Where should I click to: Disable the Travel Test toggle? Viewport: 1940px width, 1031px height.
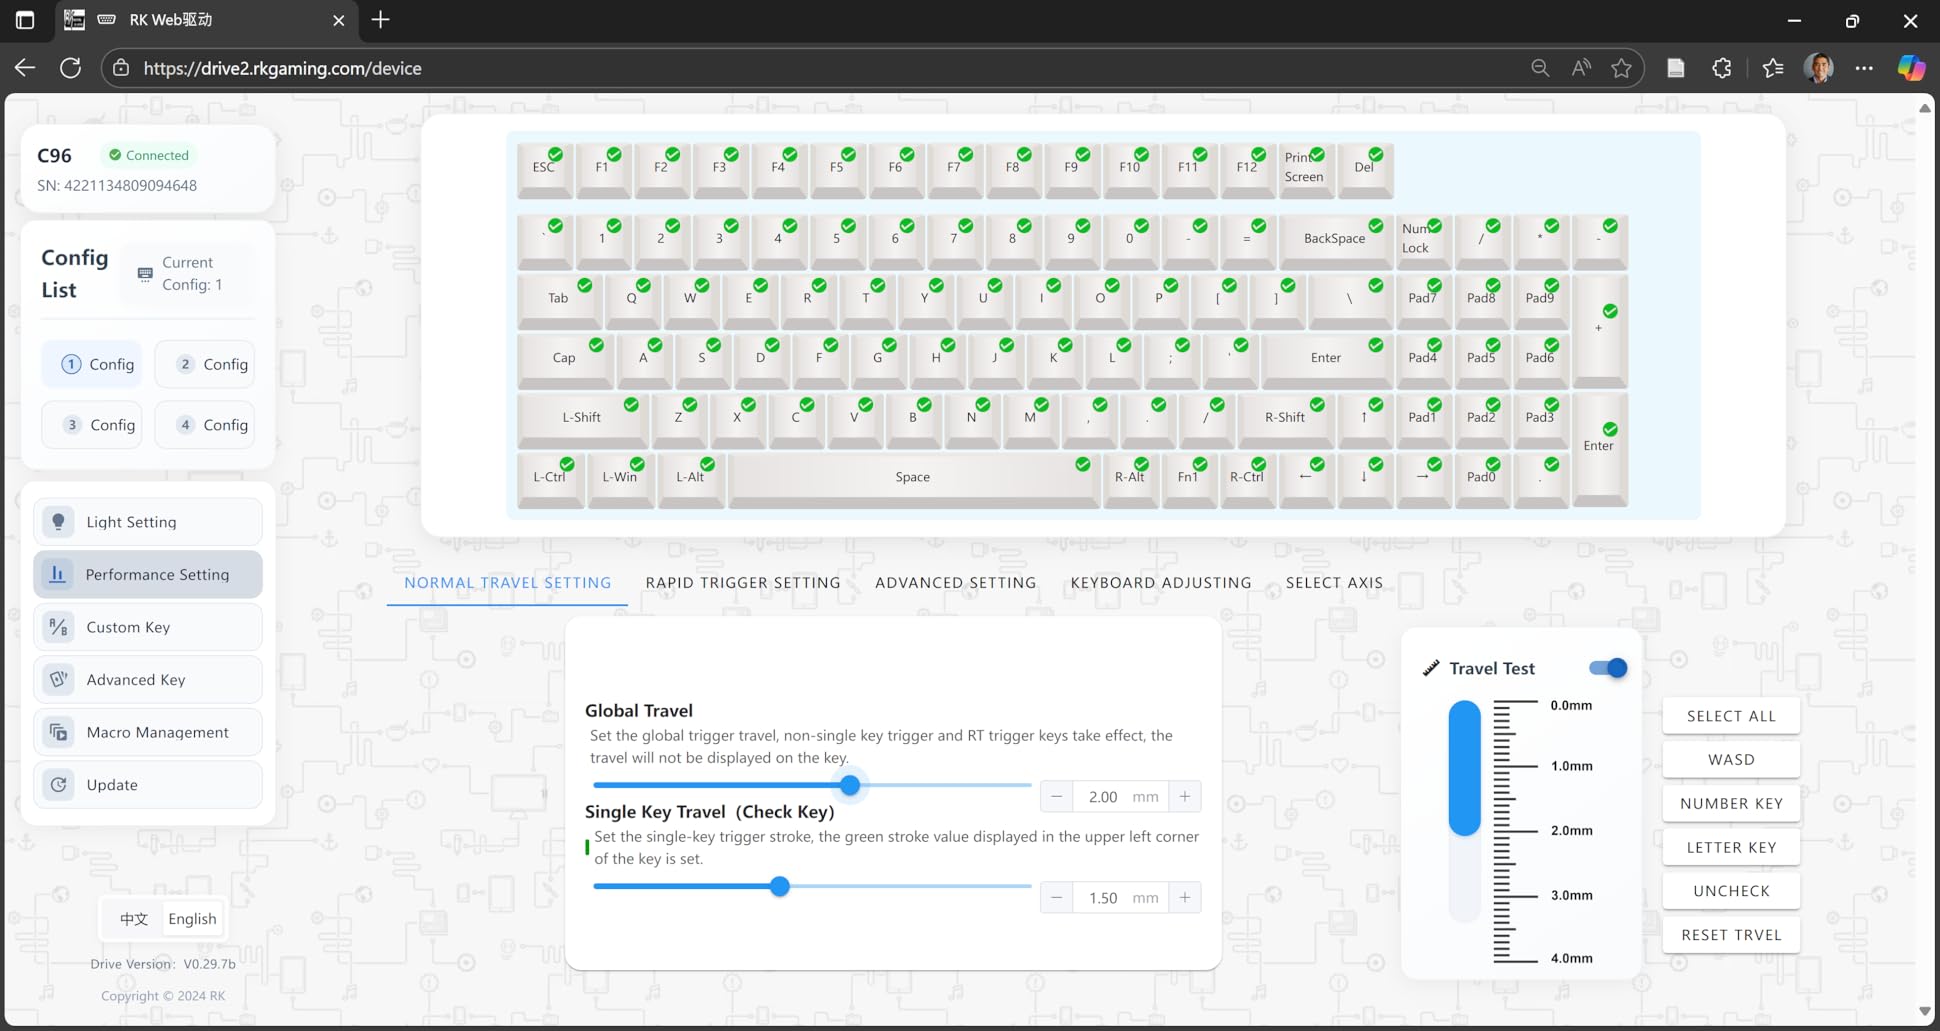[x=1608, y=668]
